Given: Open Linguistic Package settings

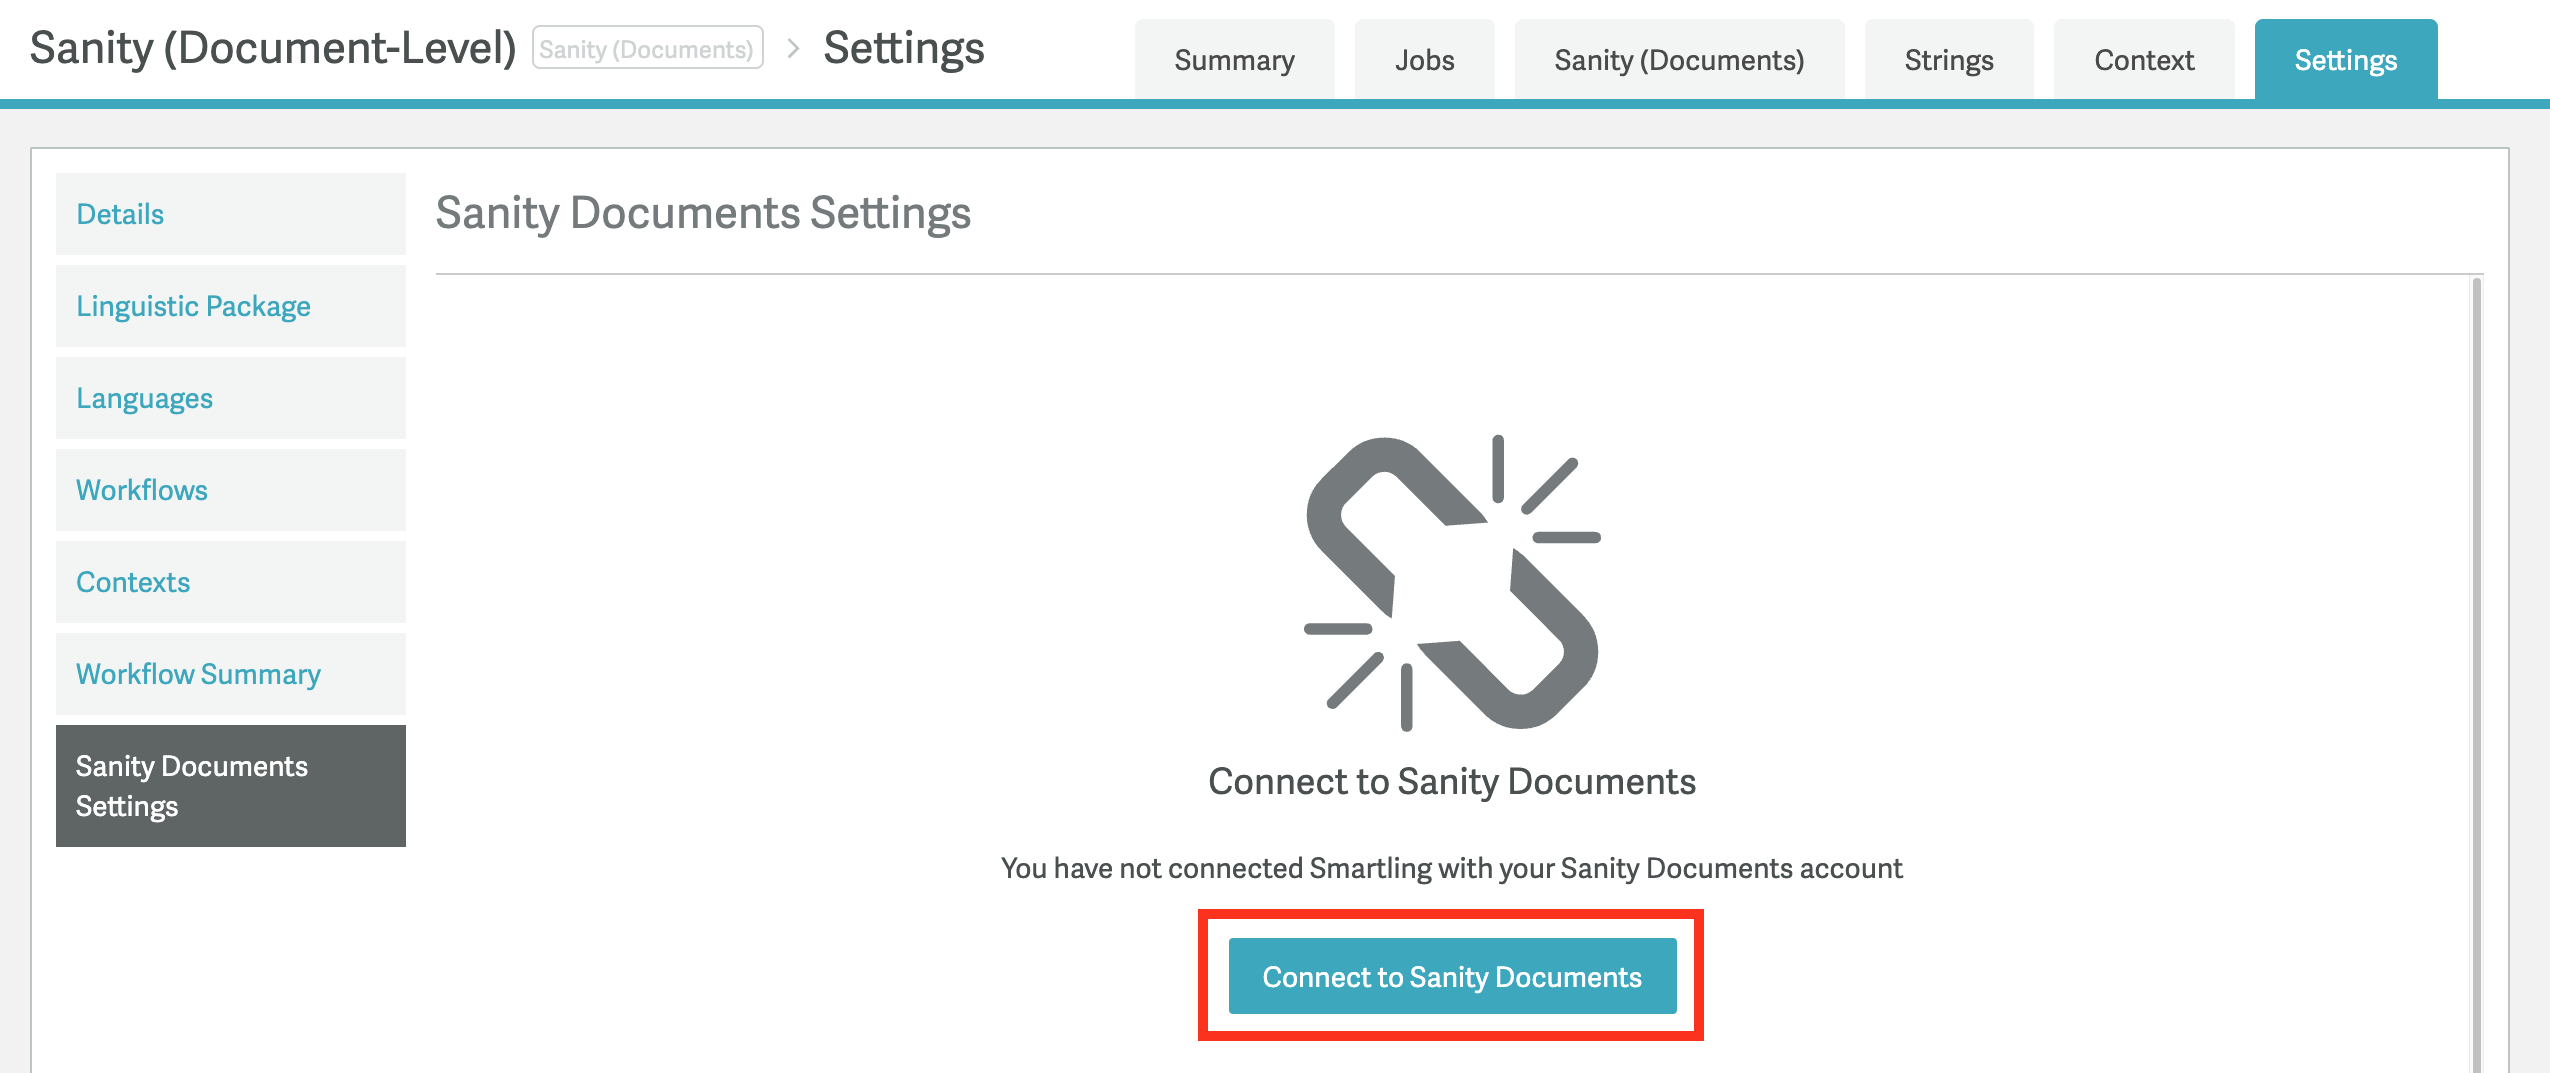Looking at the screenshot, I should pyautogui.click(x=231, y=306).
